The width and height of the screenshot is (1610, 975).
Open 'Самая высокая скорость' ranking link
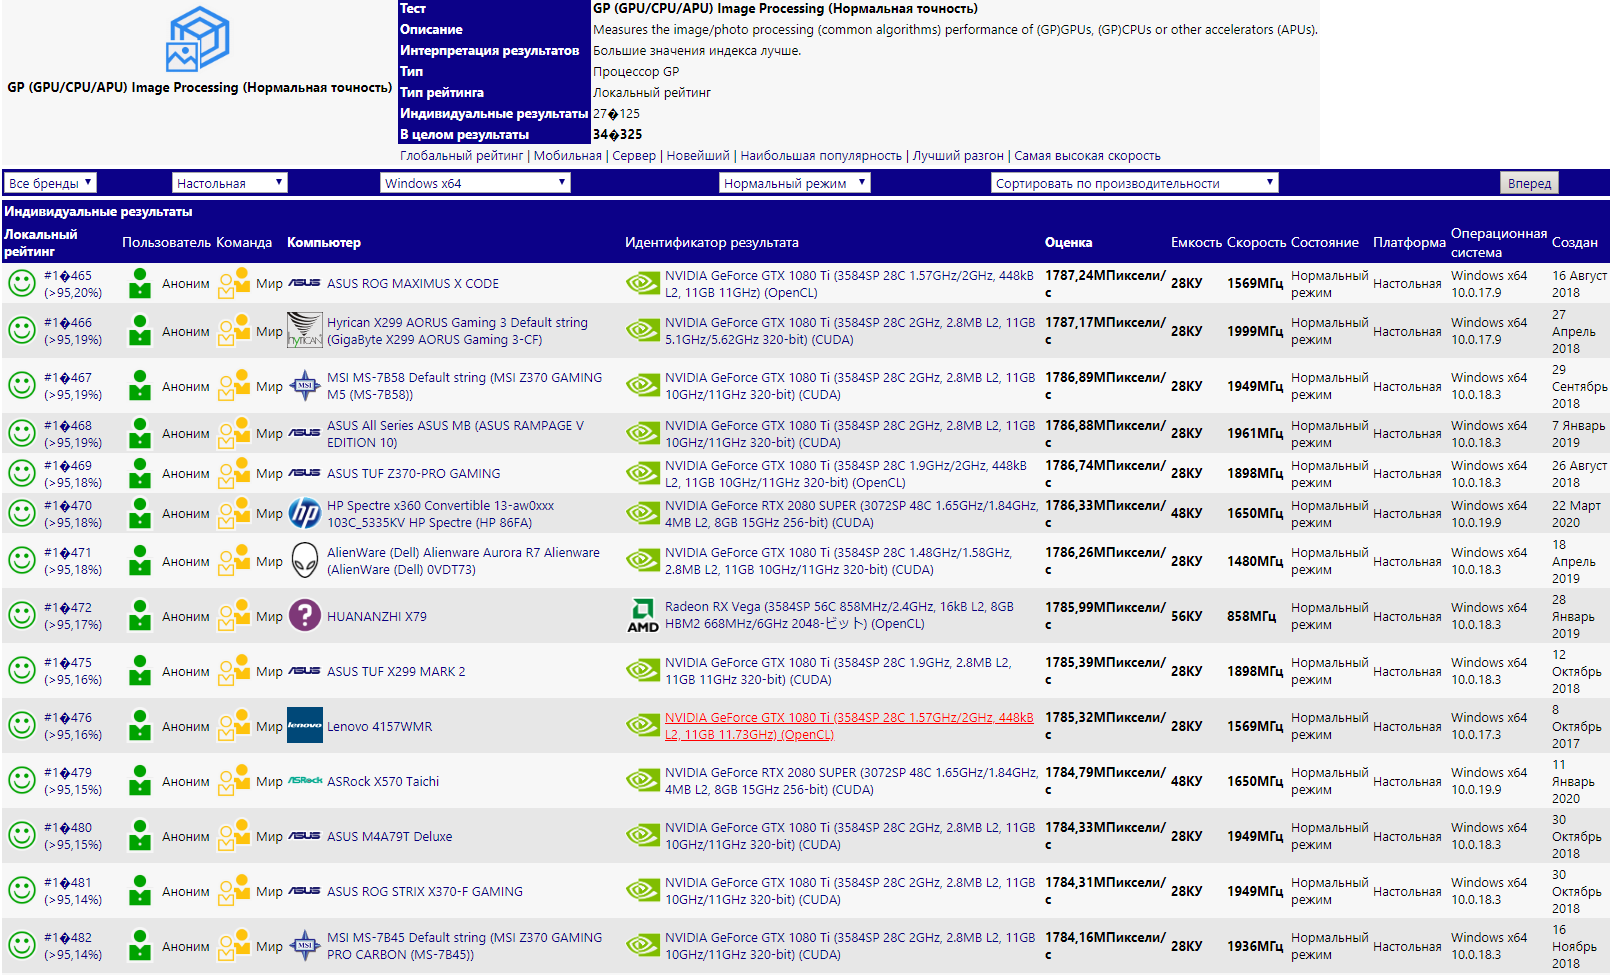coord(1087,155)
